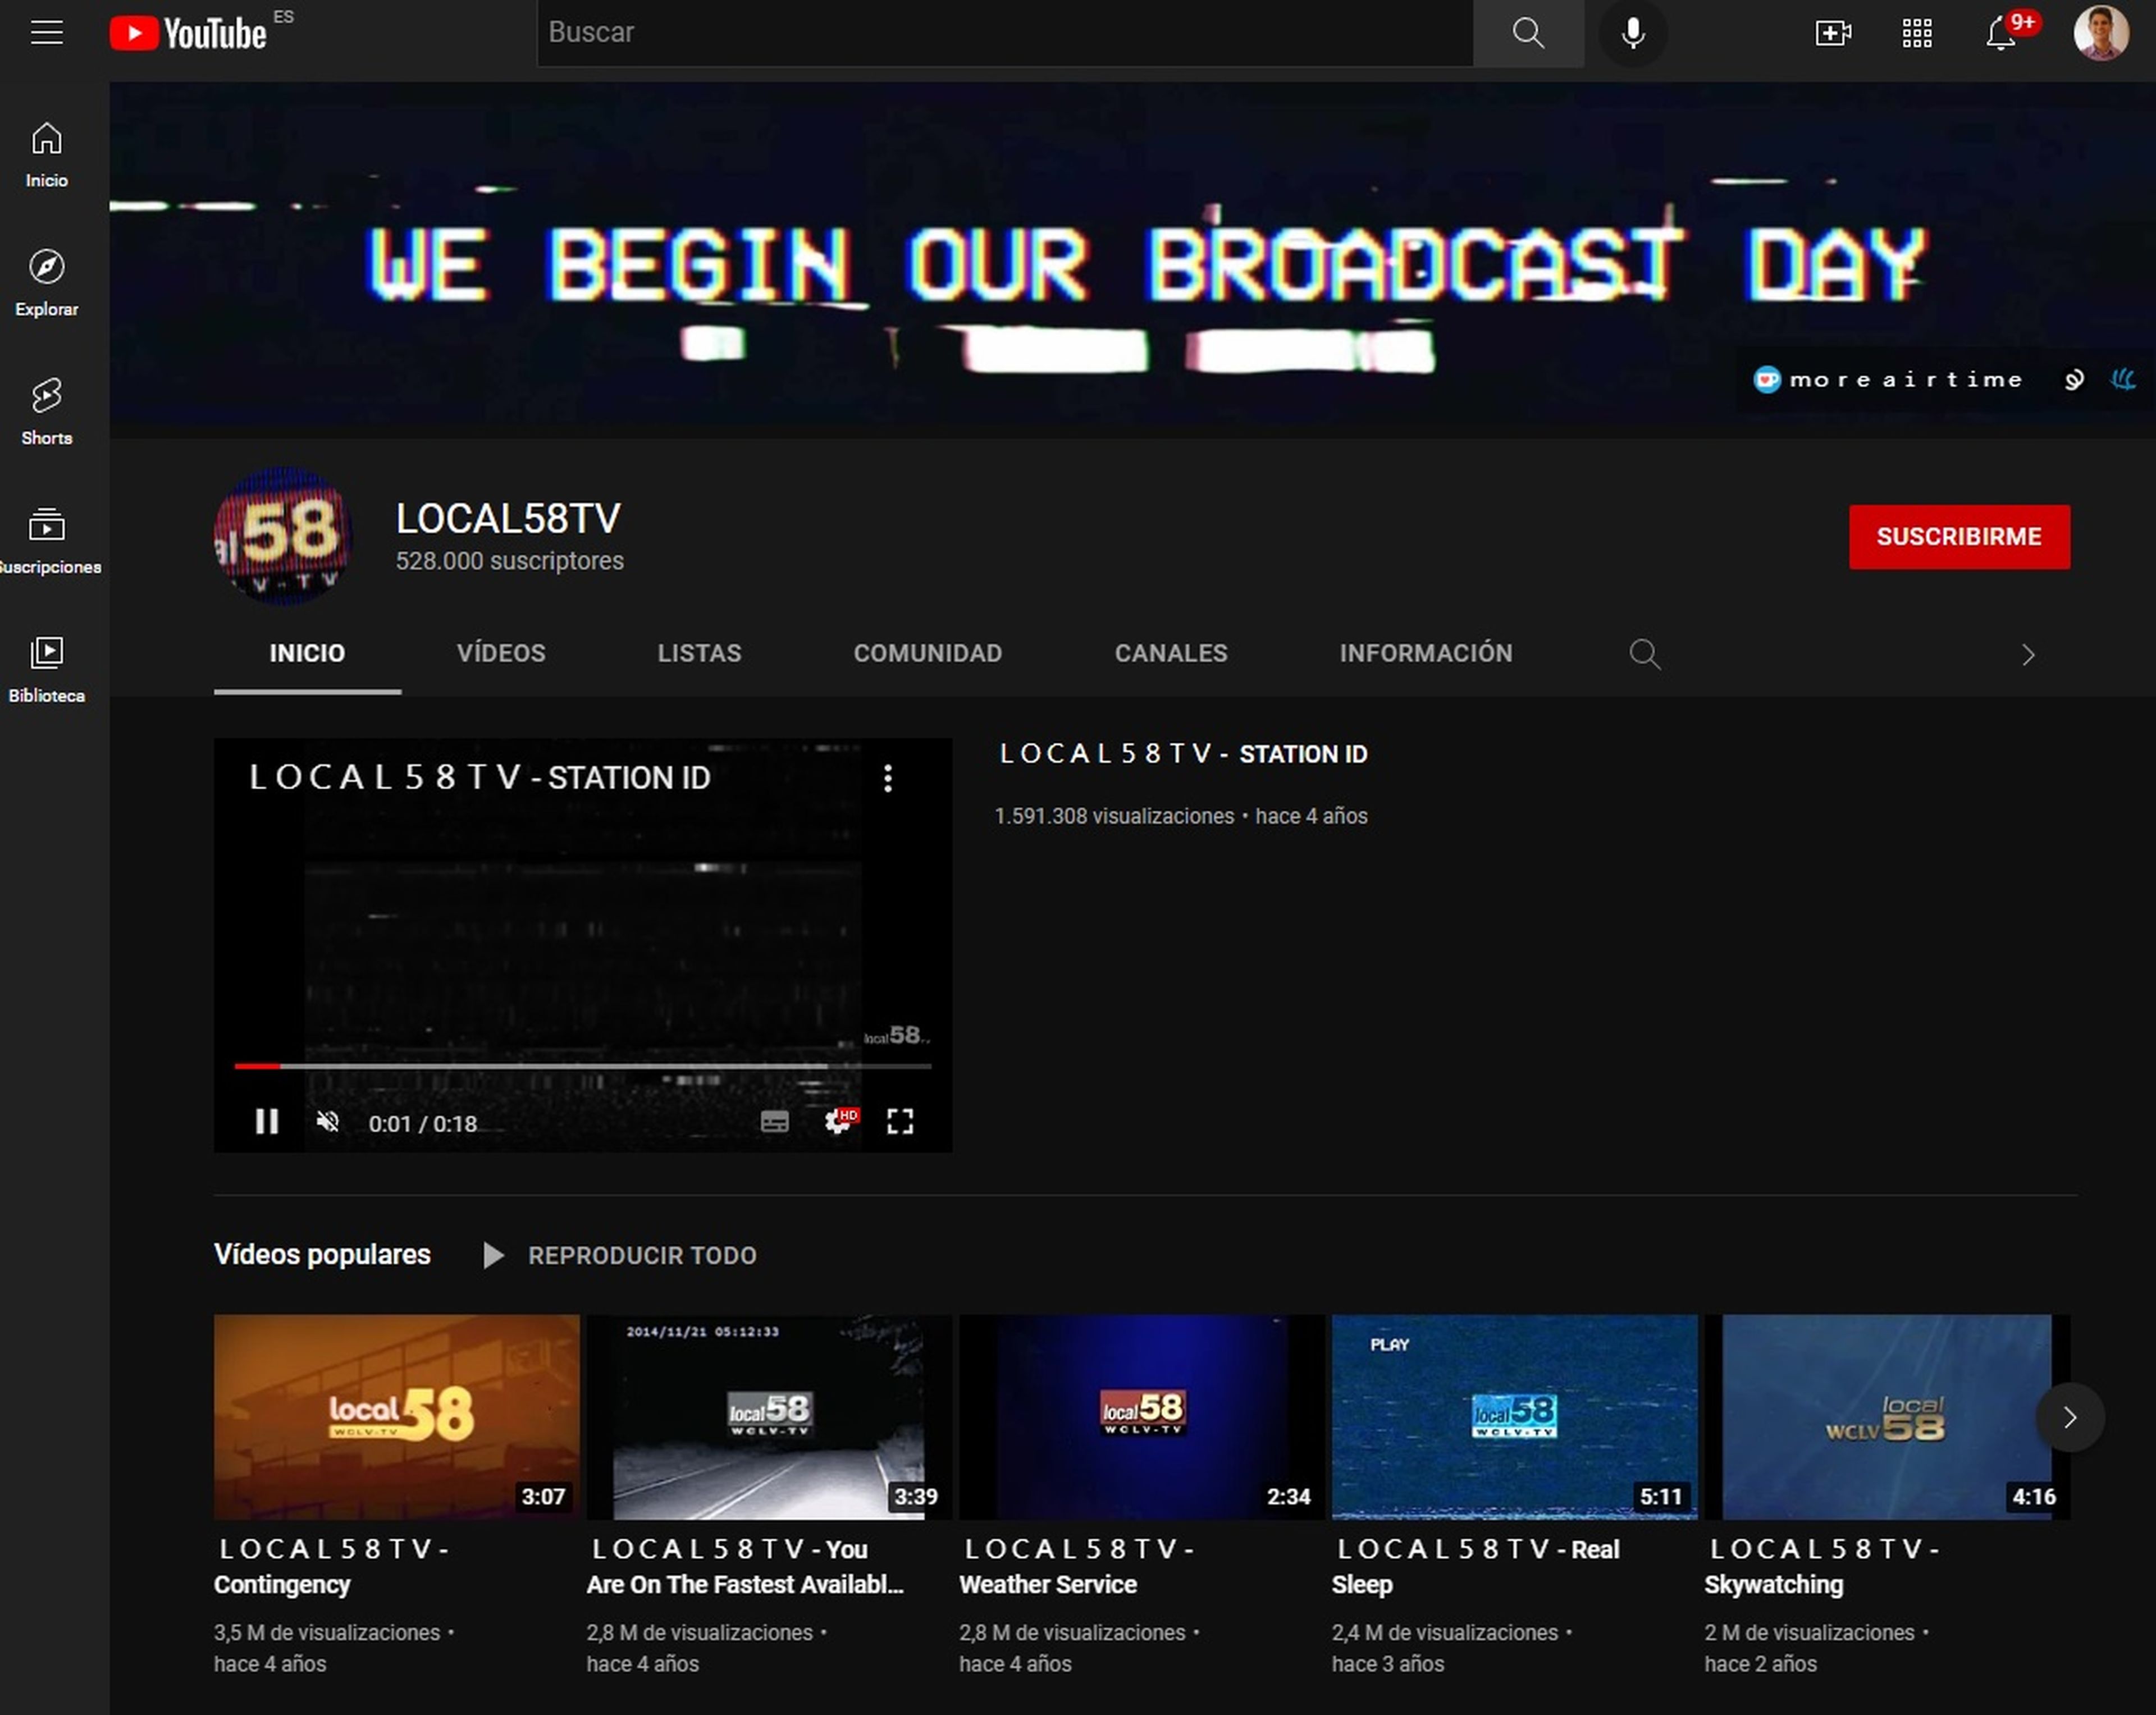Image resolution: width=2156 pixels, height=1715 pixels.
Task: Open account avatar menu
Action: [2100, 33]
